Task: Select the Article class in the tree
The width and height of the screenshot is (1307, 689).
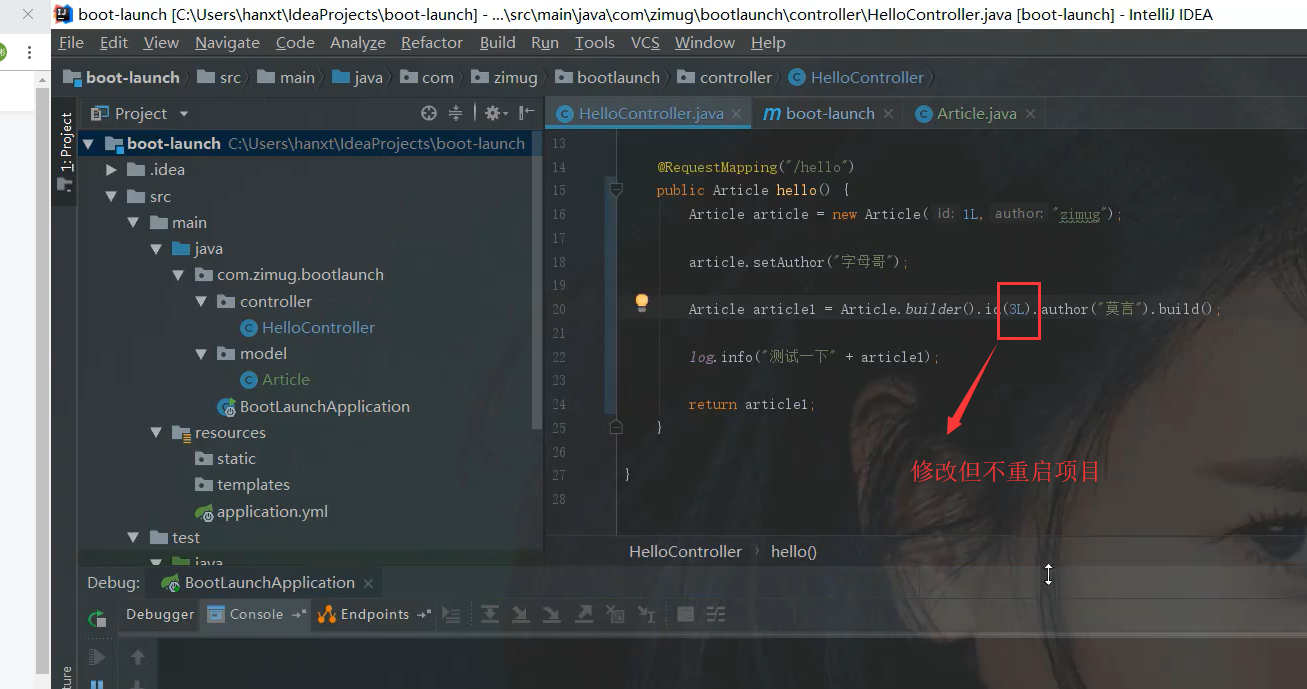Action: click(286, 379)
